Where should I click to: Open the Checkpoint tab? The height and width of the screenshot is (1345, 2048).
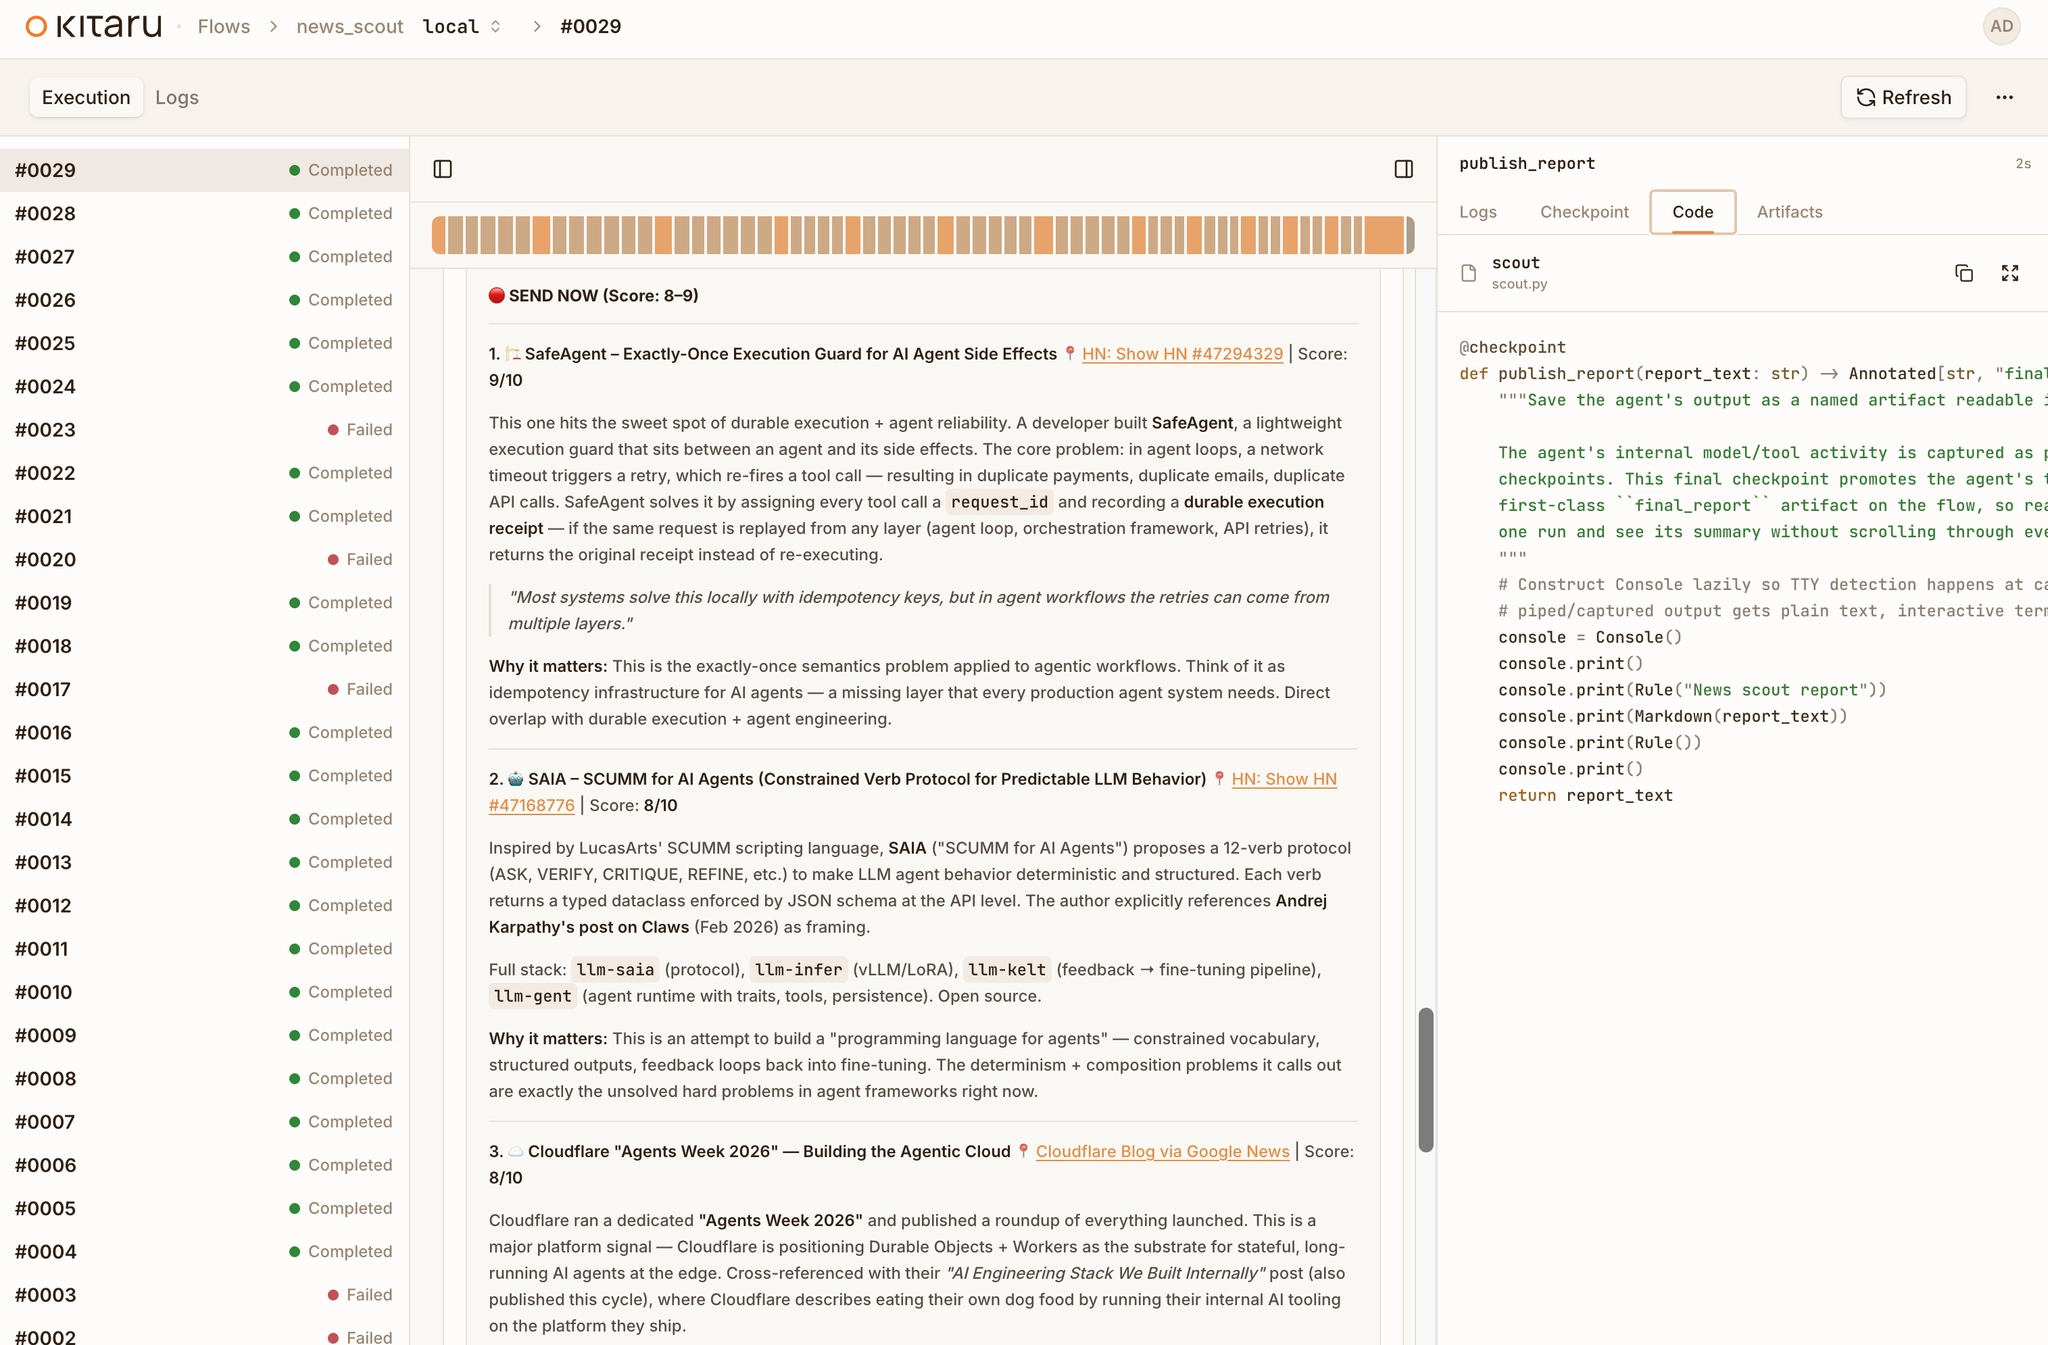pyautogui.click(x=1584, y=212)
